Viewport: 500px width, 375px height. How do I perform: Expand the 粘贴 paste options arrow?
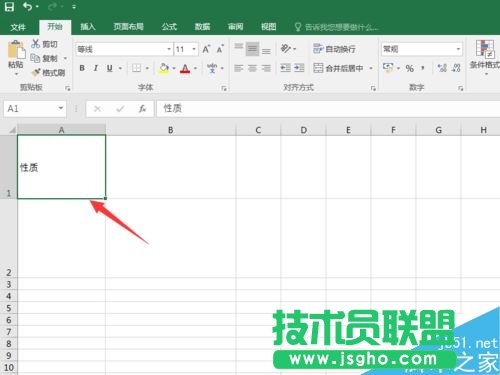16,74
